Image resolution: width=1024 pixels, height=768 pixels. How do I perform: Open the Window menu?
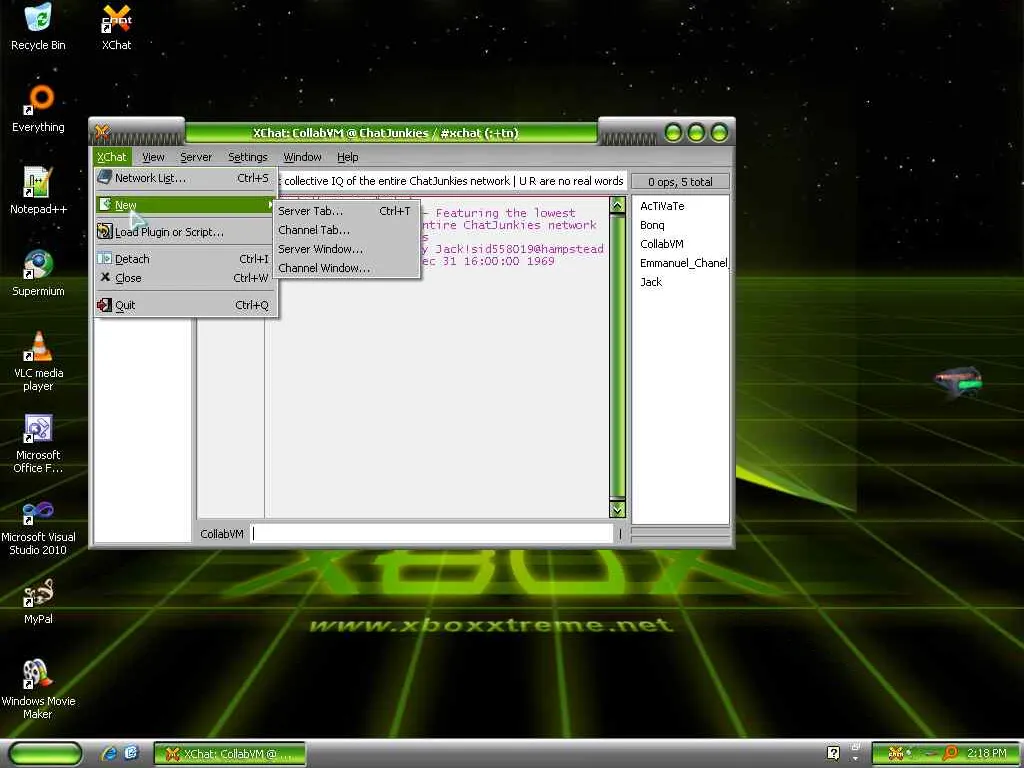pyautogui.click(x=302, y=157)
